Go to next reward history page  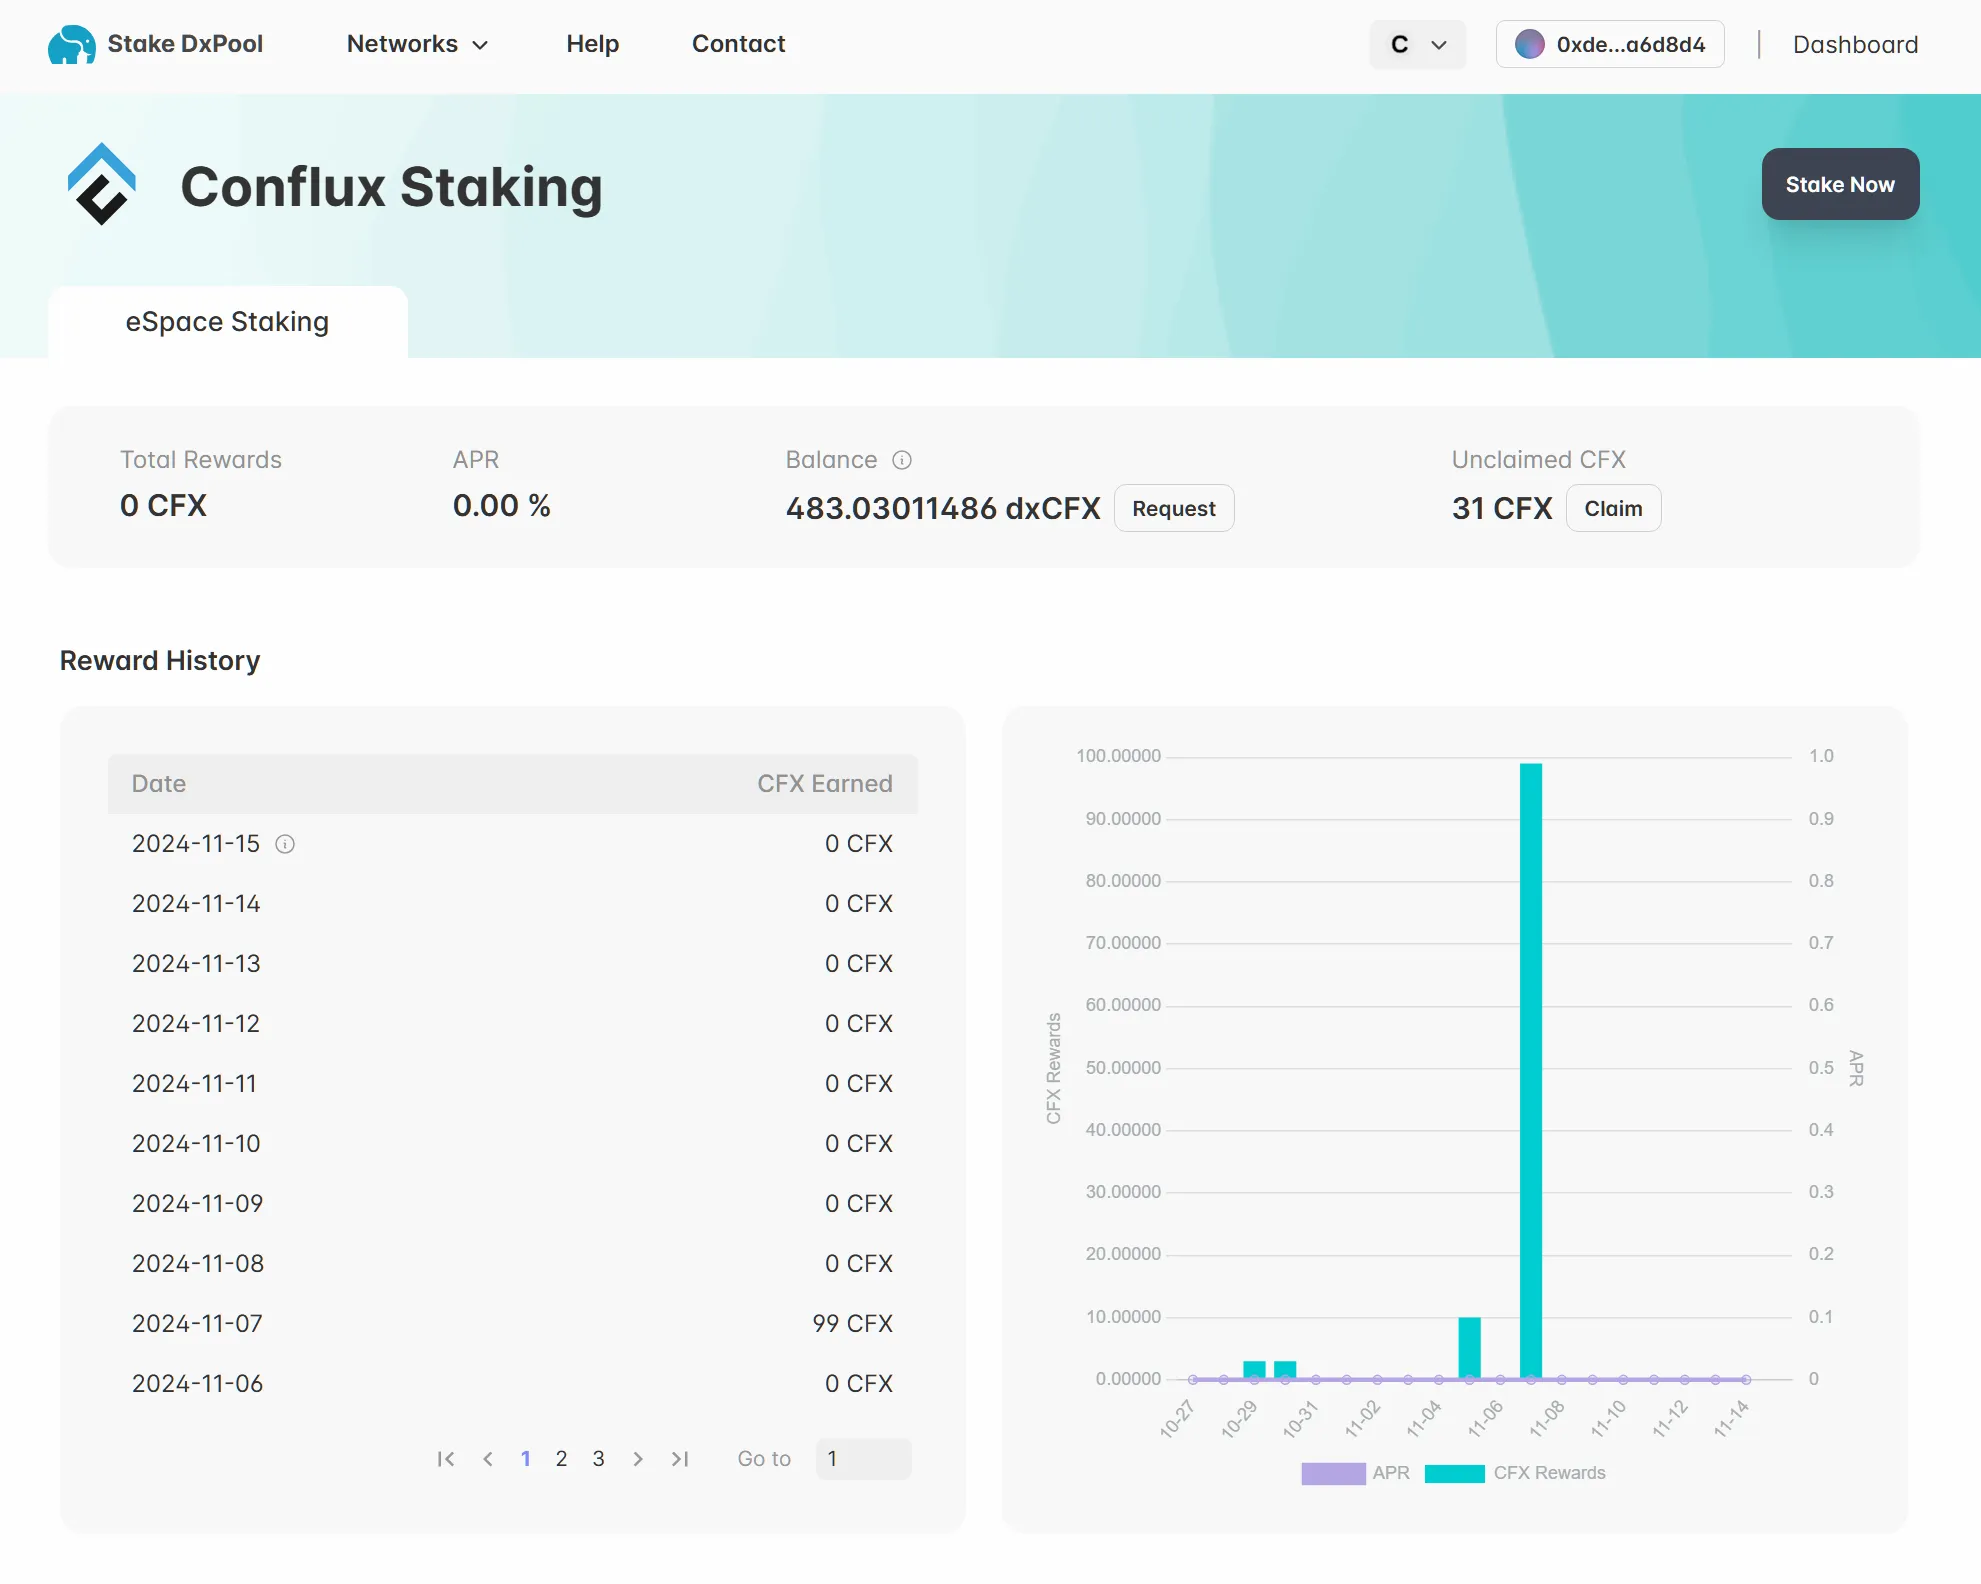coord(638,1459)
